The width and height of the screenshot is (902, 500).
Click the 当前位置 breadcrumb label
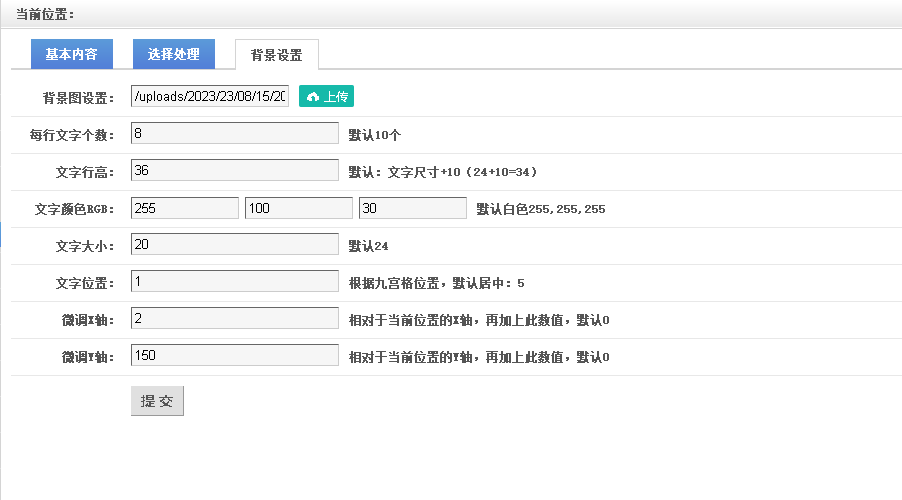pos(45,14)
